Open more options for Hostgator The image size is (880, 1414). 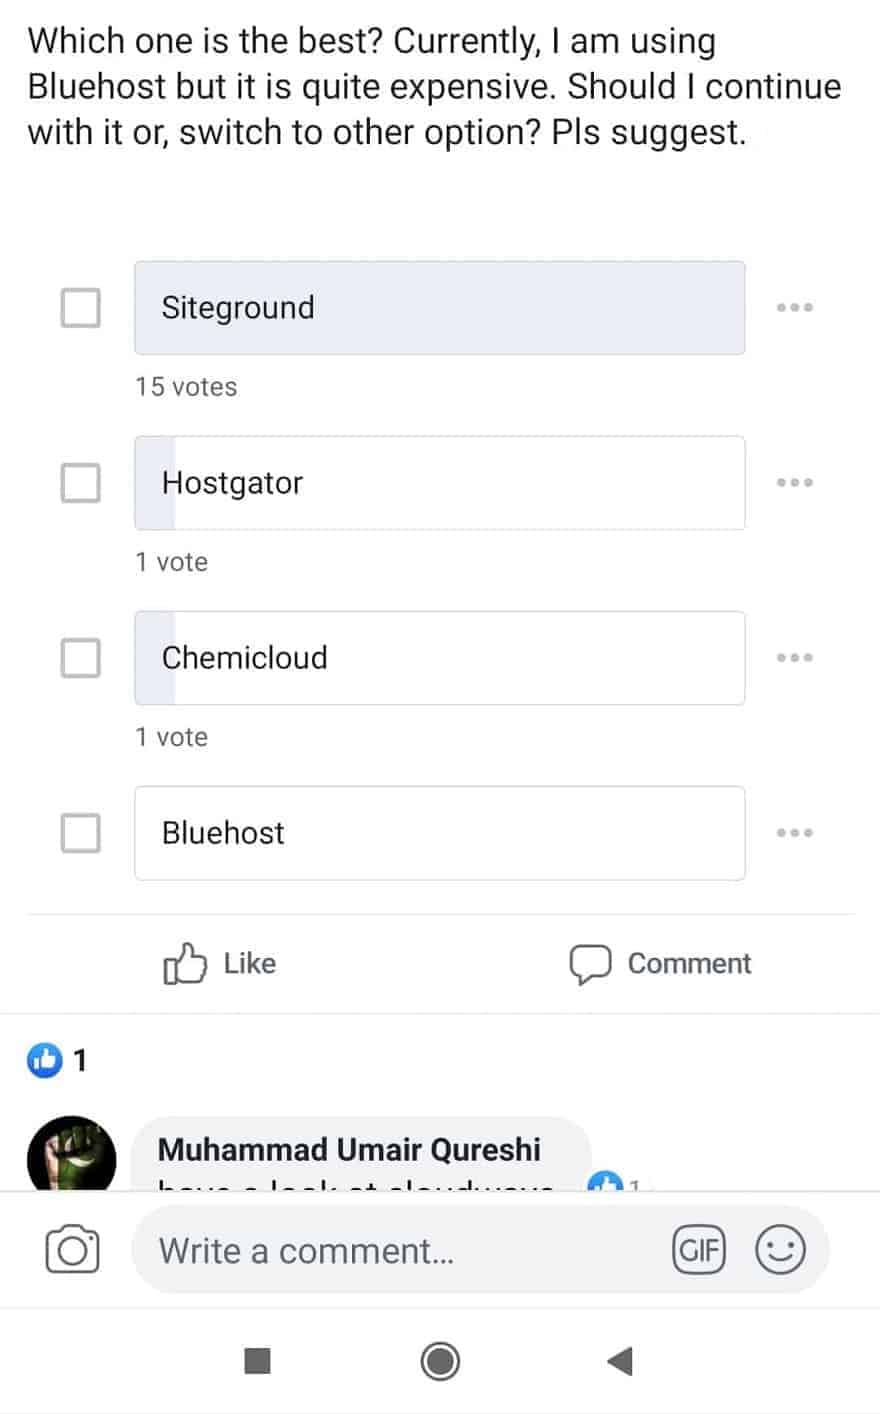pos(795,483)
